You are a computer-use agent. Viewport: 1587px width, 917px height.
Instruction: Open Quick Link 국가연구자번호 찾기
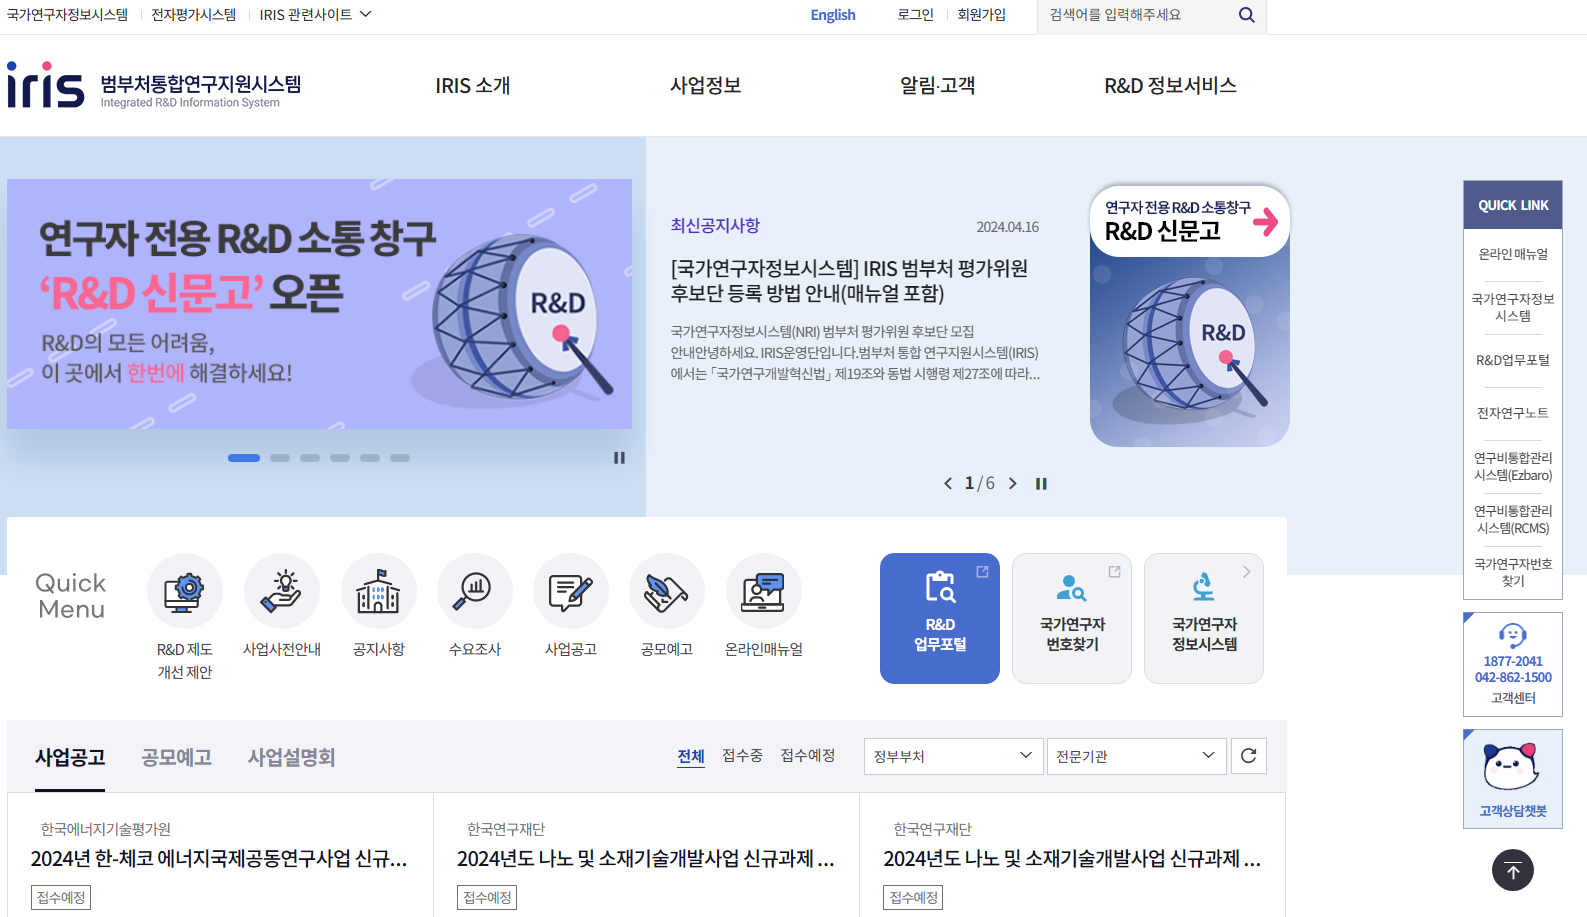(x=1513, y=573)
